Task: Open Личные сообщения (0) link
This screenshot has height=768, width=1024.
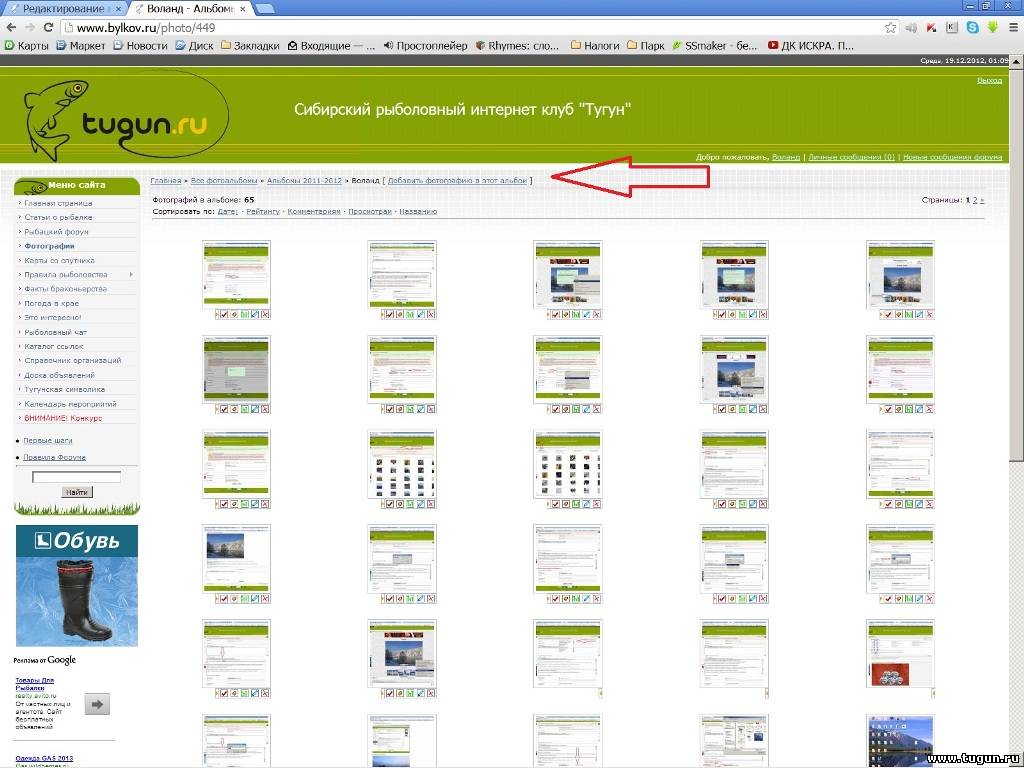Action: pos(851,157)
